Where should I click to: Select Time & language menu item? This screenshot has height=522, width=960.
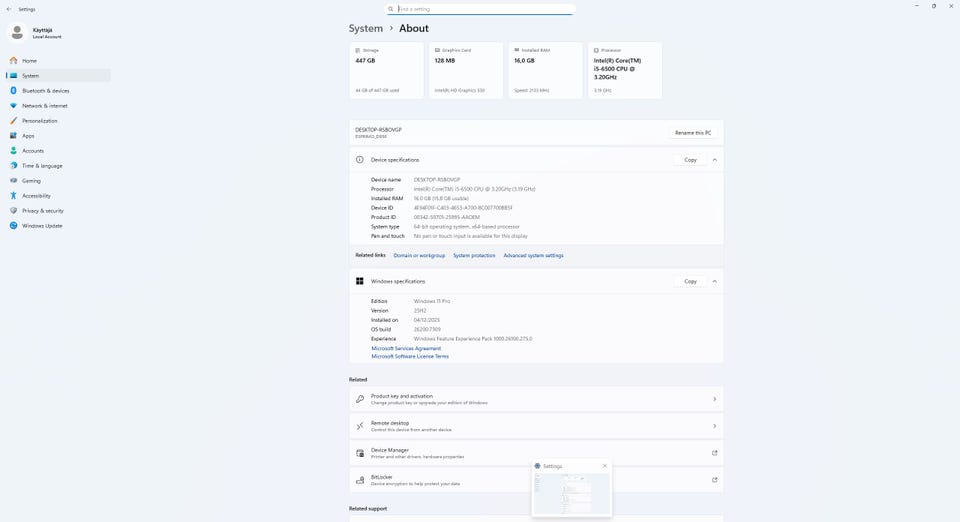pyautogui.click(x=42, y=166)
